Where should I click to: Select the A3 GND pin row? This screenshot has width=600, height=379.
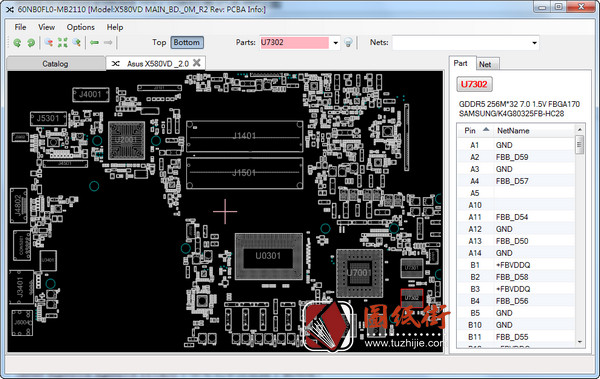(x=516, y=169)
